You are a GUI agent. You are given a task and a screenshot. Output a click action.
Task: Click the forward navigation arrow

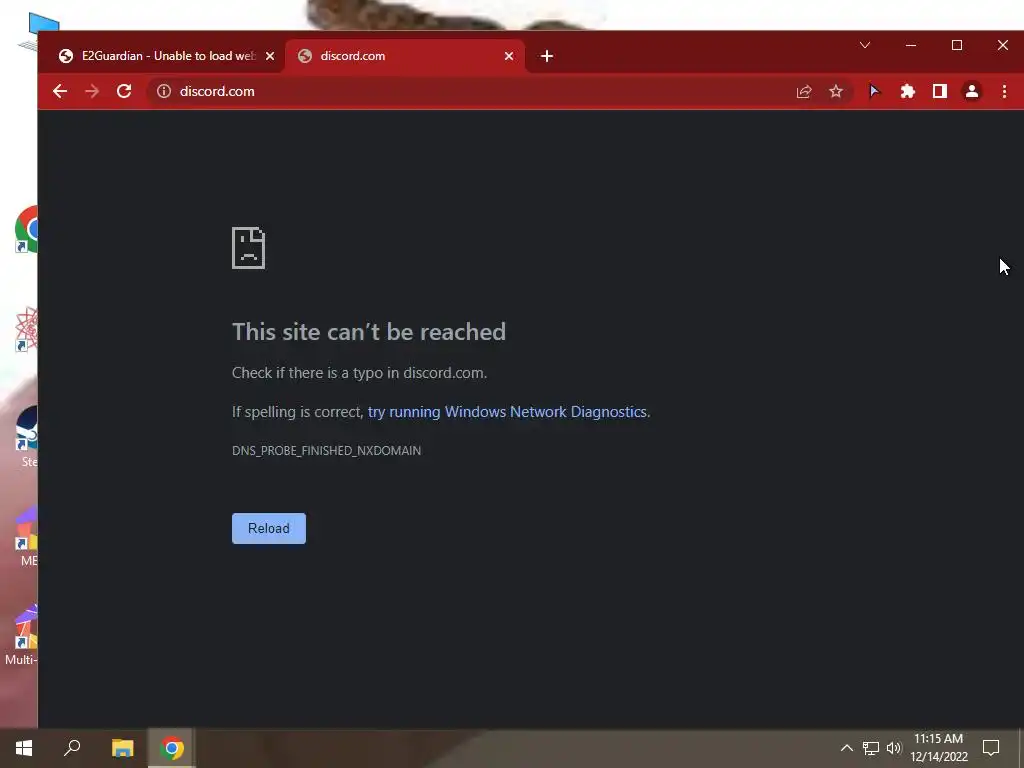(x=92, y=91)
